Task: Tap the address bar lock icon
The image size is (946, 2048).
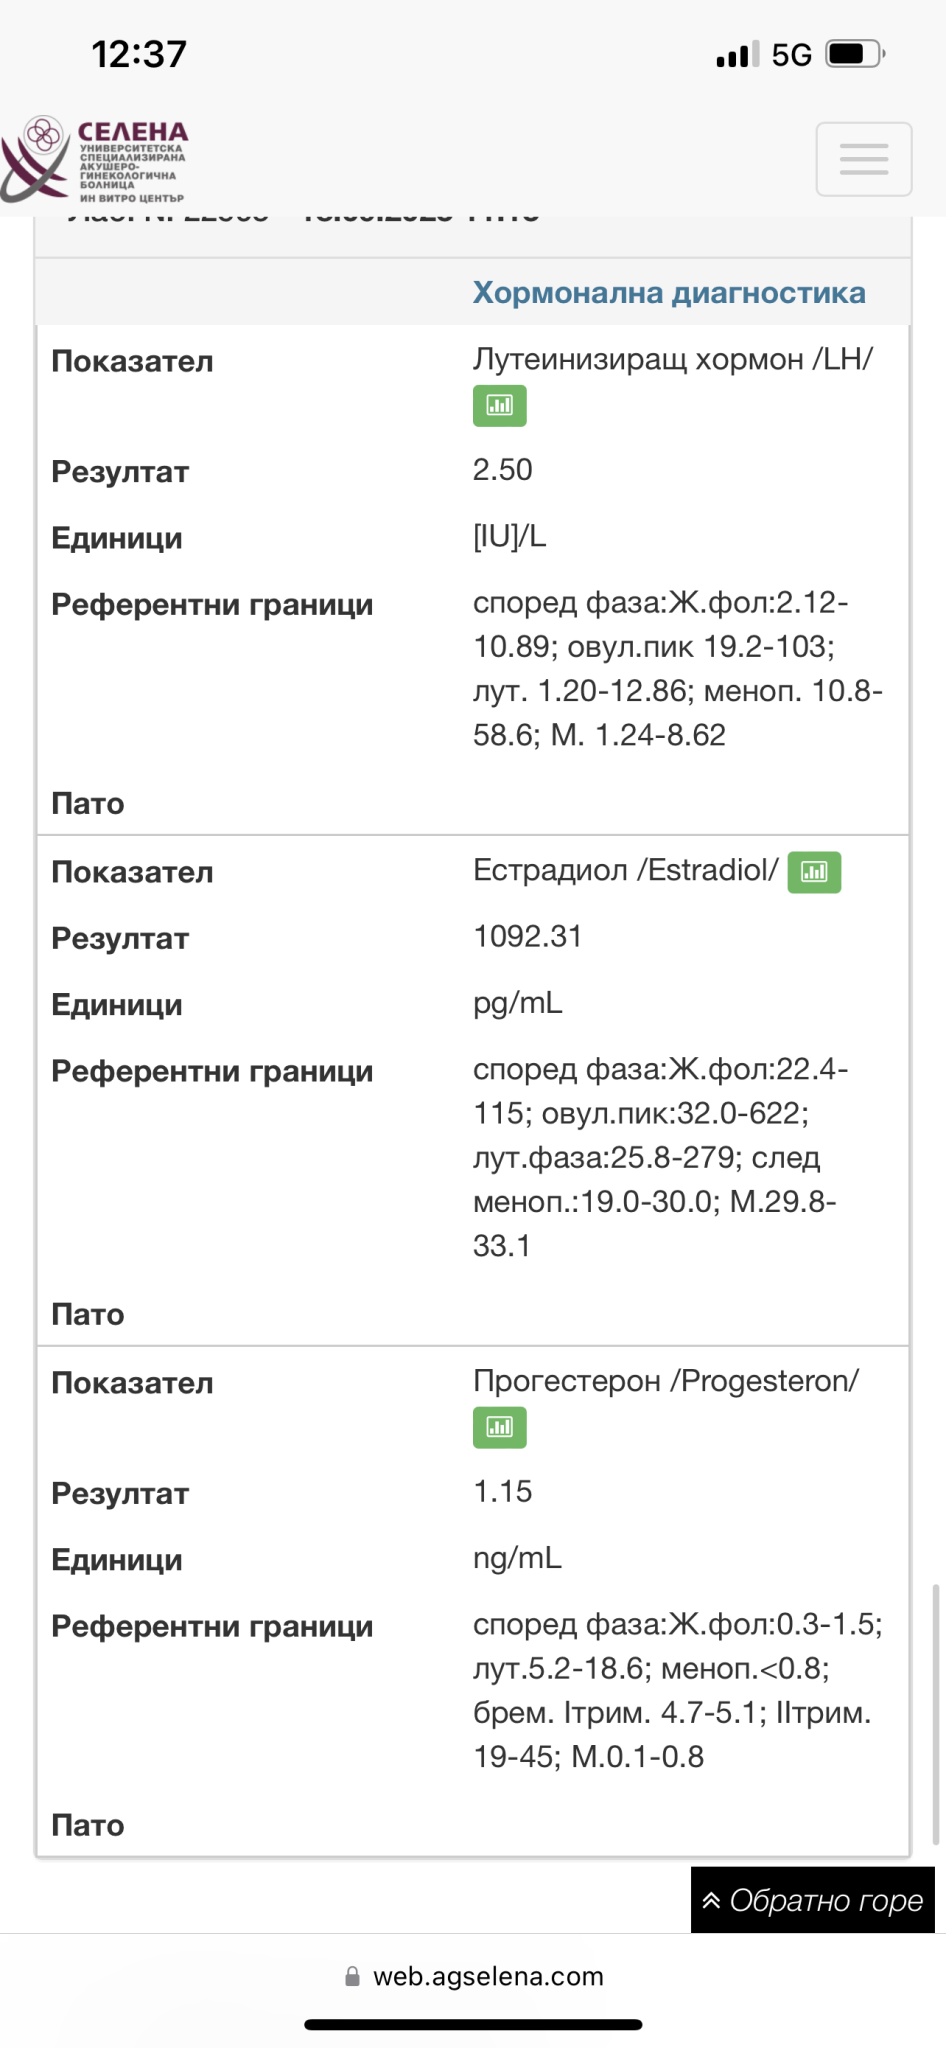Action: click(352, 1977)
